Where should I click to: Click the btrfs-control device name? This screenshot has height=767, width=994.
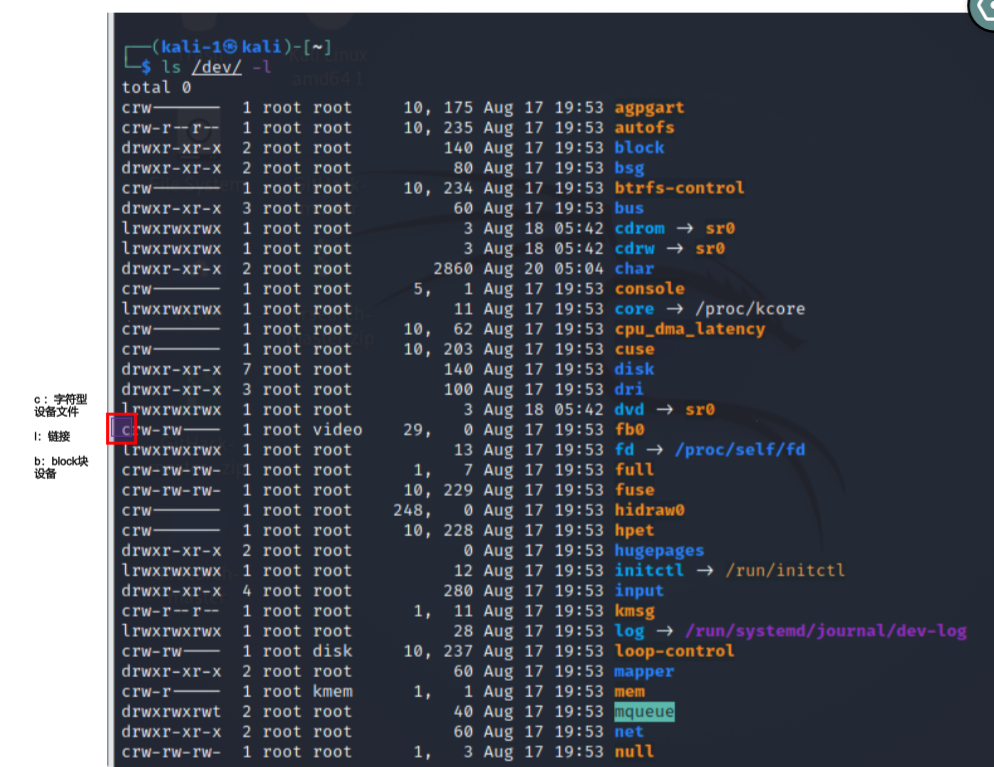pos(679,188)
